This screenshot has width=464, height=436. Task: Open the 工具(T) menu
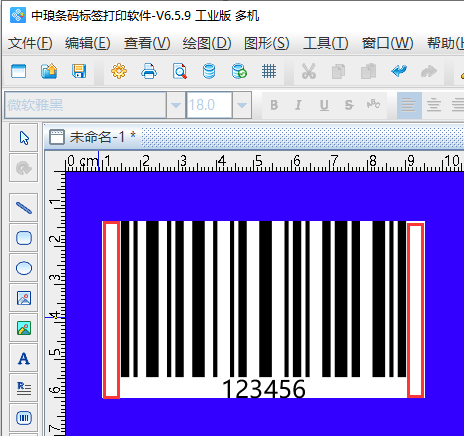[x=326, y=43]
